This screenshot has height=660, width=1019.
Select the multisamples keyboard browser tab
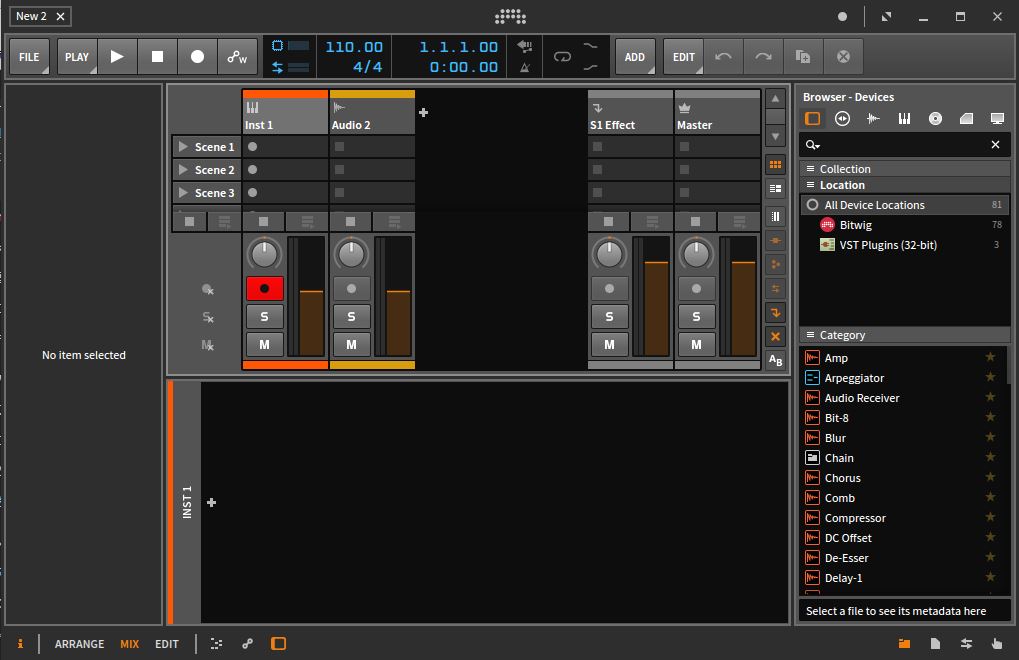pos(904,118)
